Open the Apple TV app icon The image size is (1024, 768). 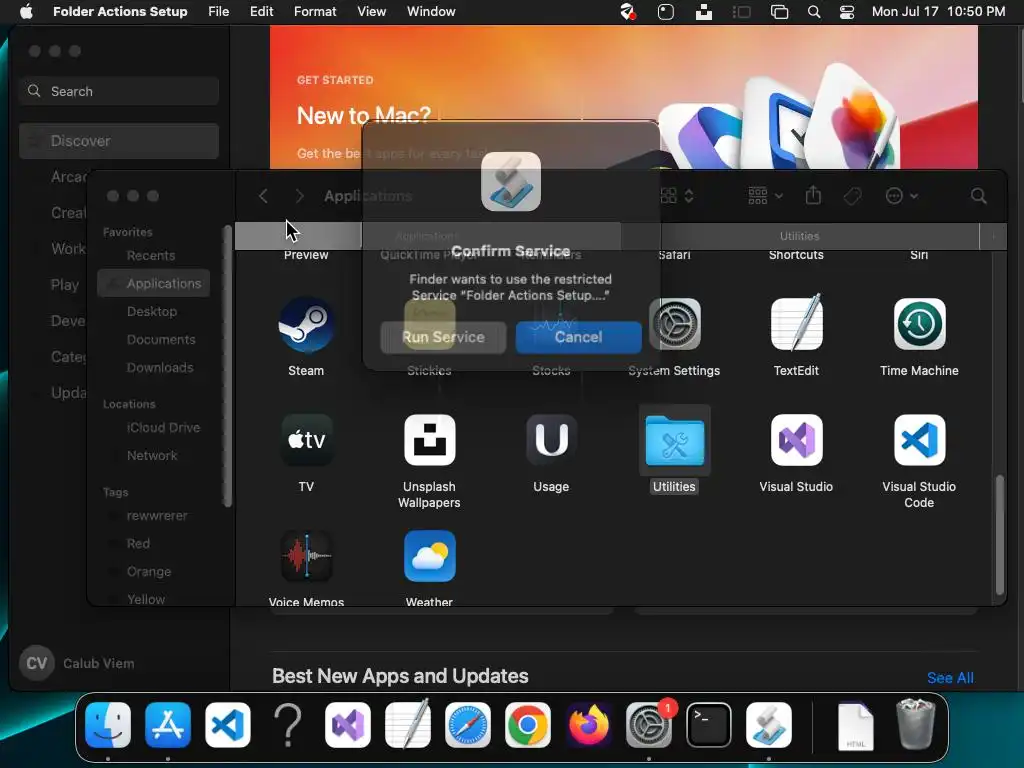click(x=306, y=440)
